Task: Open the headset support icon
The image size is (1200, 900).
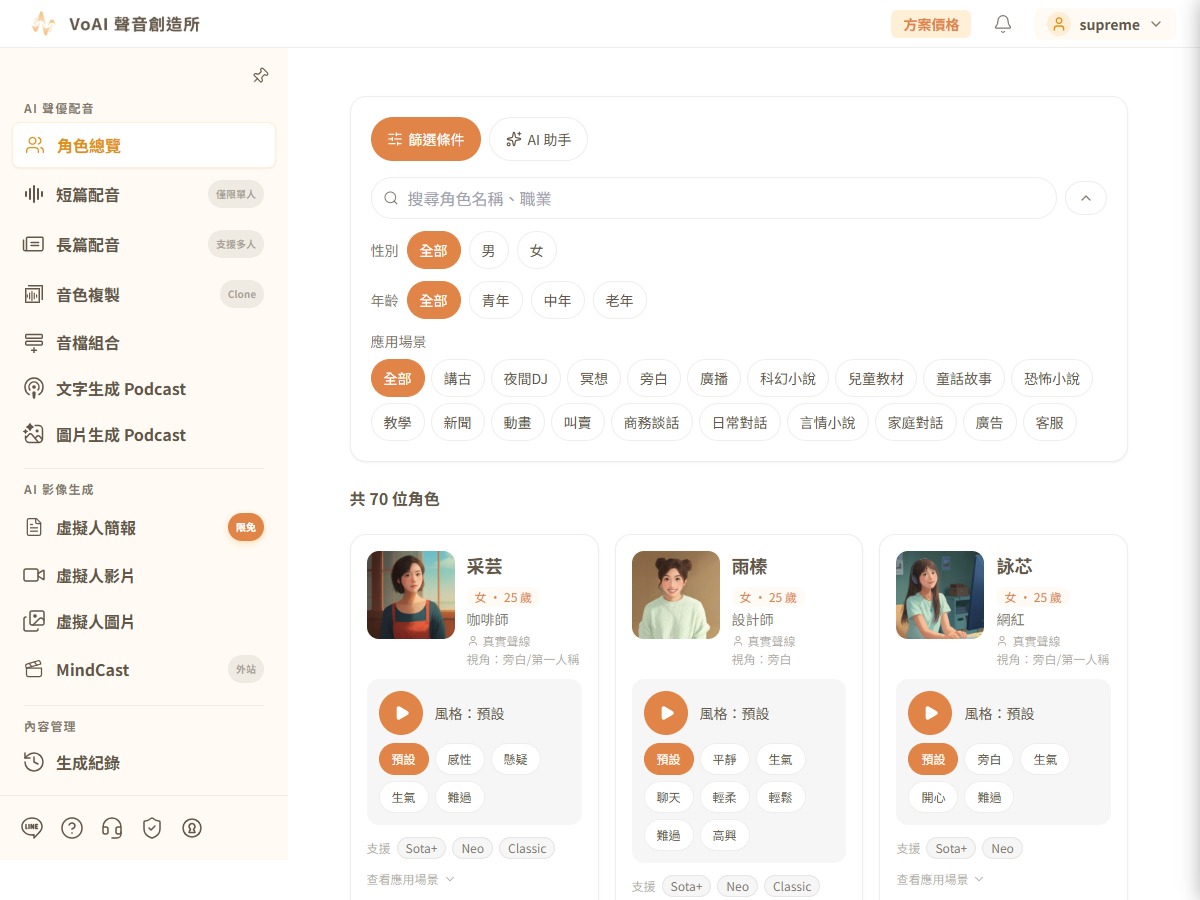Action: [x=112, y=828]
